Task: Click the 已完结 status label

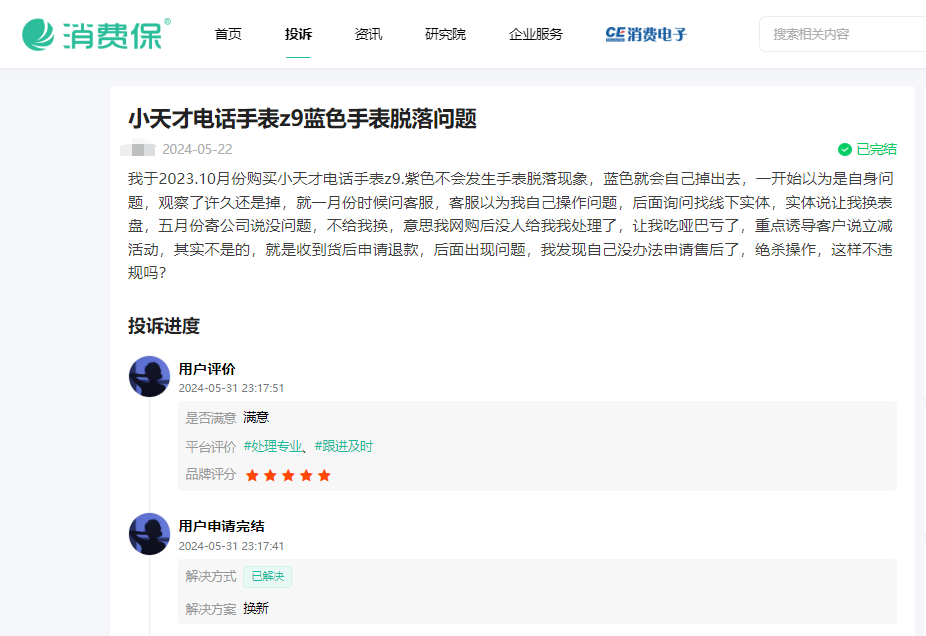Action: pos(876,149)
